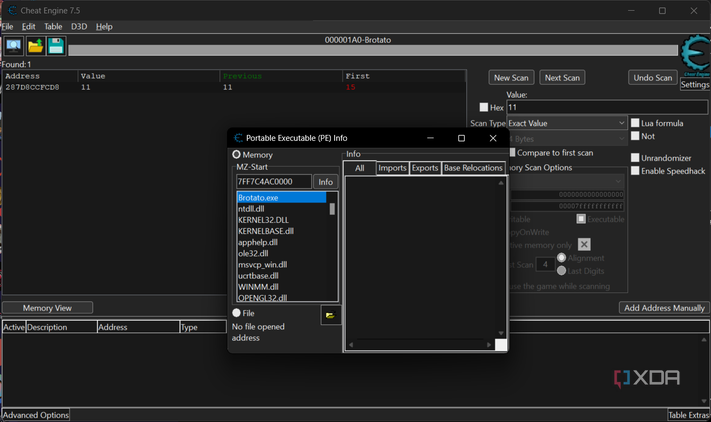Screen dimensions: 711x422
Task: Toggle the Hex checkbox
Action: pos(484,107)
